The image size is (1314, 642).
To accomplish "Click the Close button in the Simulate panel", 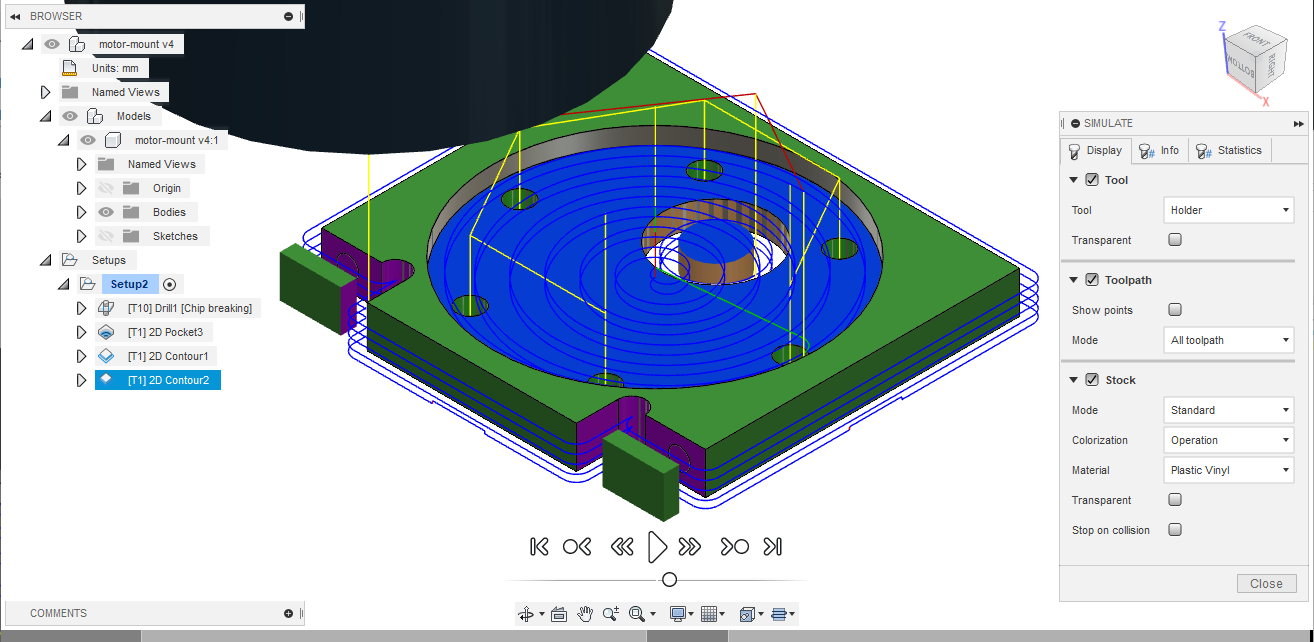I will click(x=1266, y=583).
